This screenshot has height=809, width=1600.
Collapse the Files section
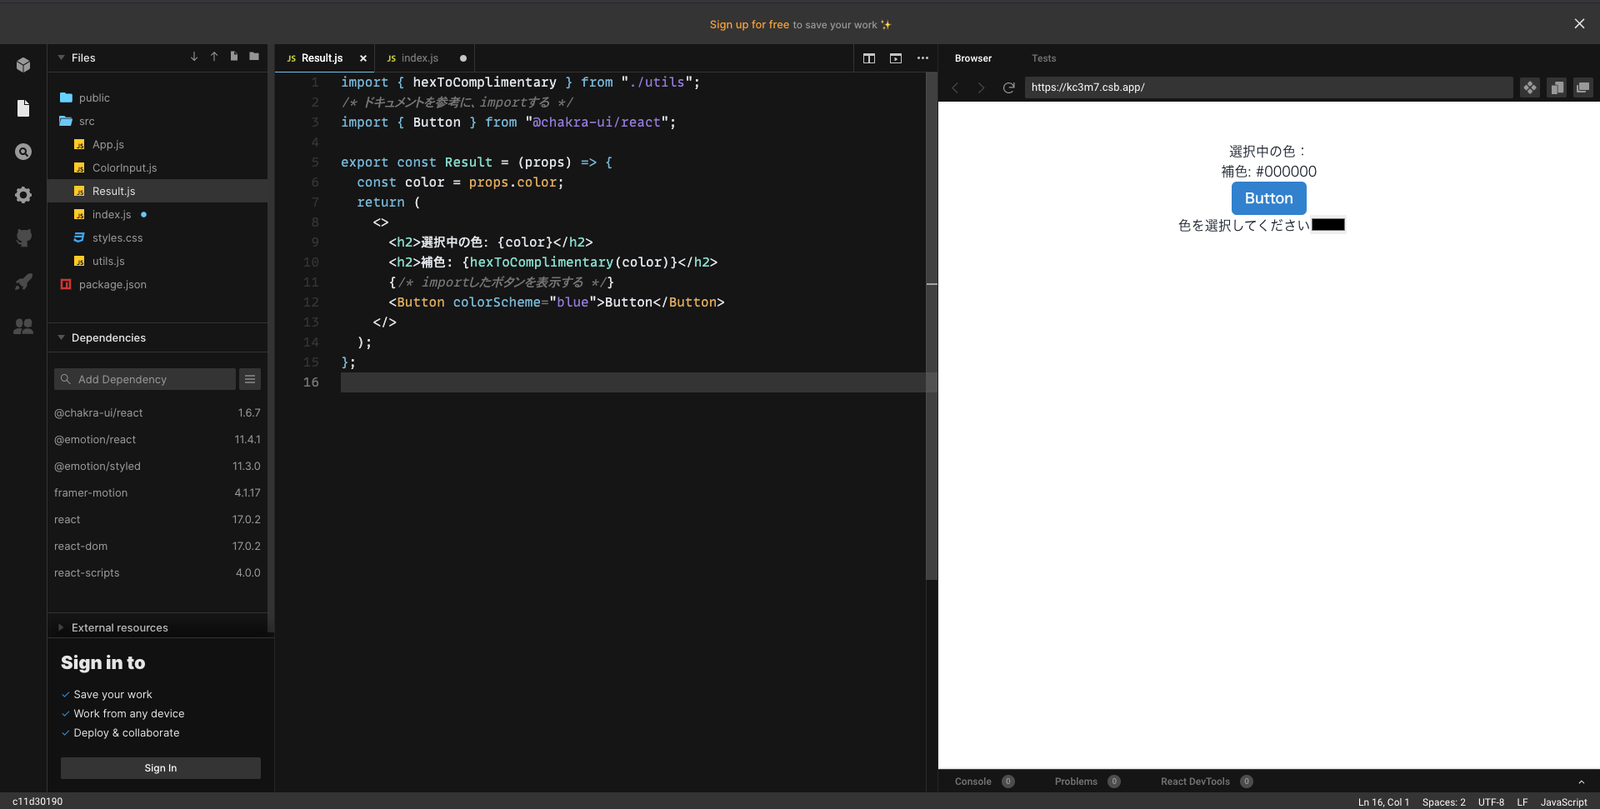click(61, 58)
